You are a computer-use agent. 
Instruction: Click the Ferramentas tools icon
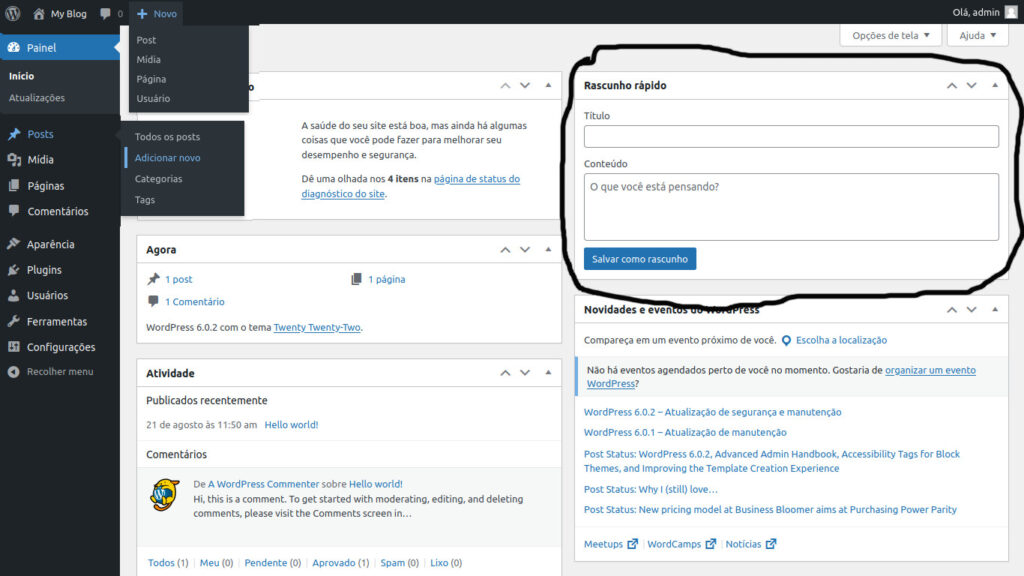tap(16, 321)
